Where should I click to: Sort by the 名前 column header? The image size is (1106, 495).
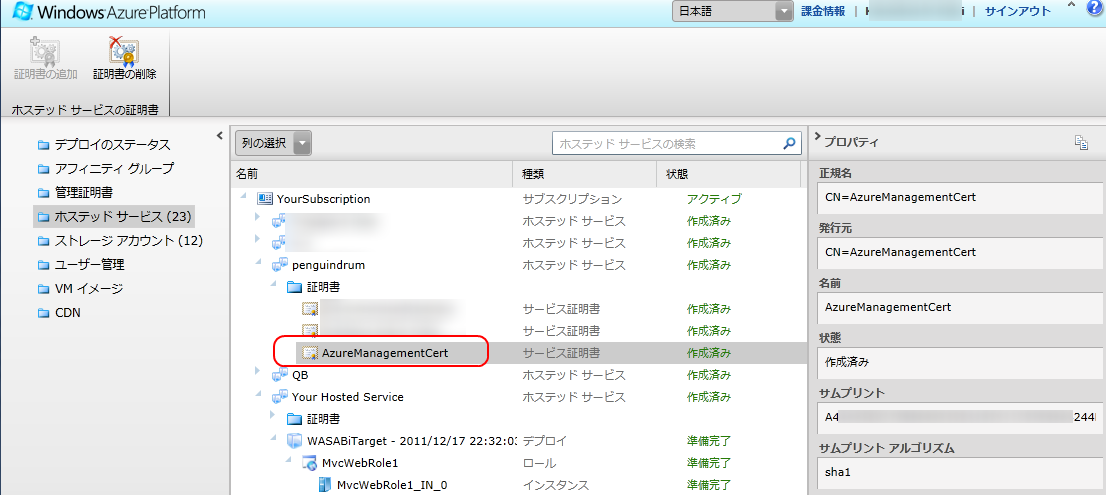[x=372, y=173]
